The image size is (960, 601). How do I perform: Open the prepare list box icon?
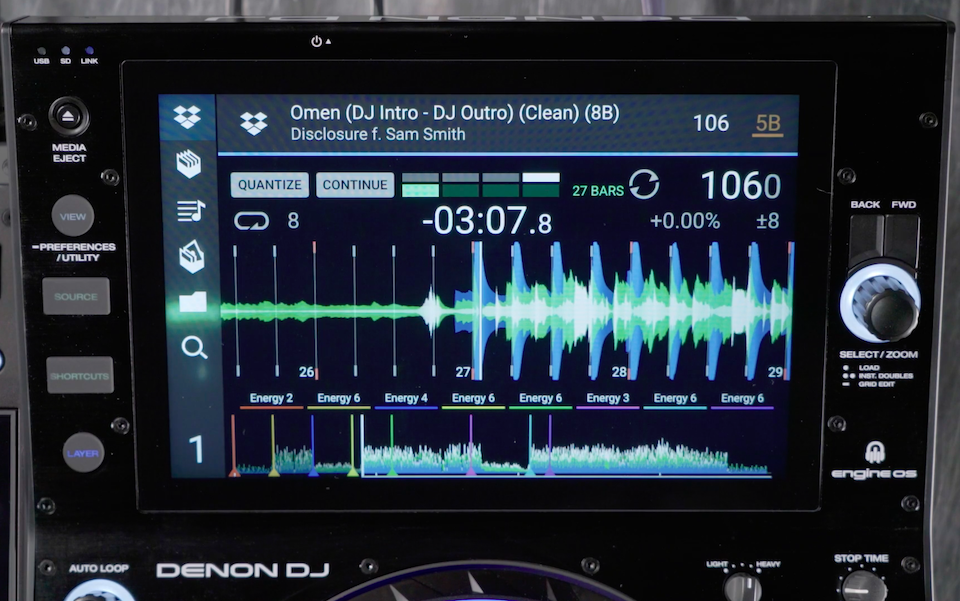[191, 257]
